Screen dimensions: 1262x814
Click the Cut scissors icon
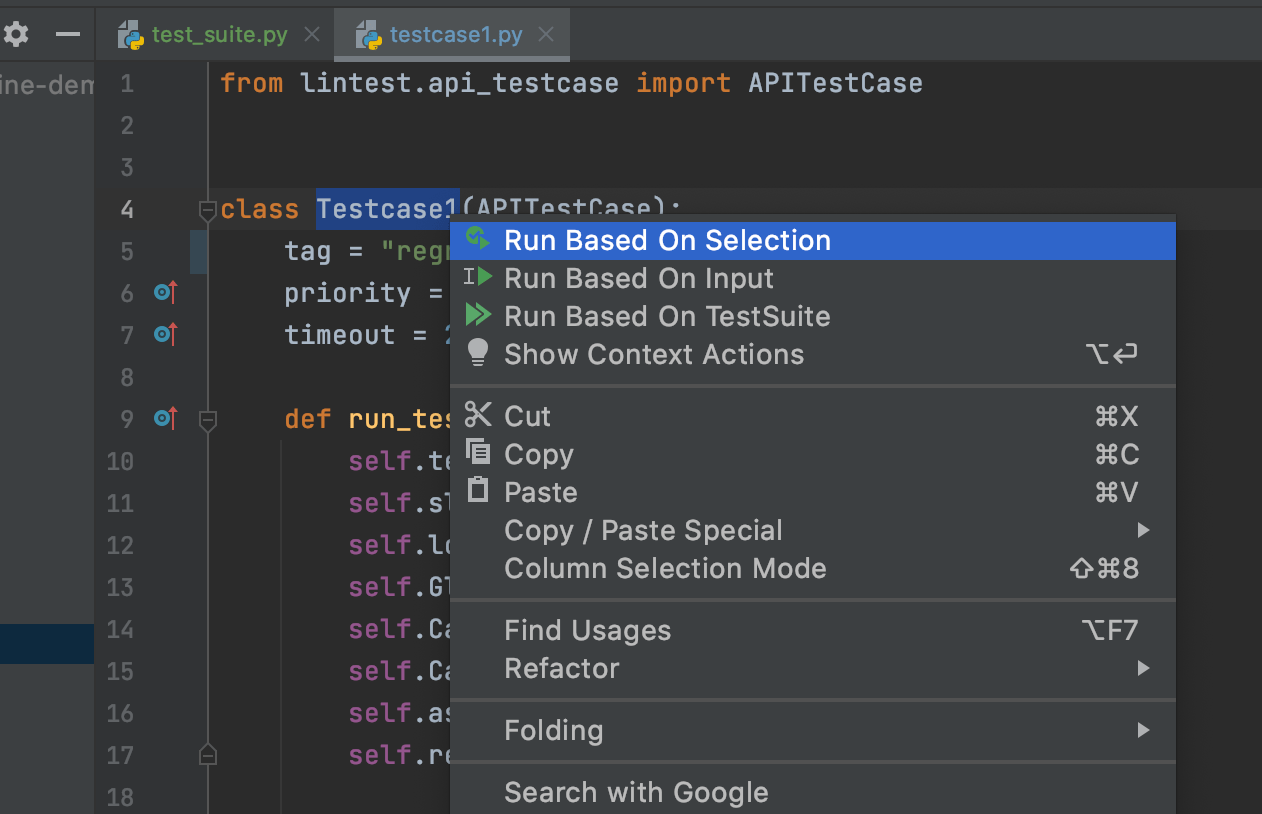(478, 415)
